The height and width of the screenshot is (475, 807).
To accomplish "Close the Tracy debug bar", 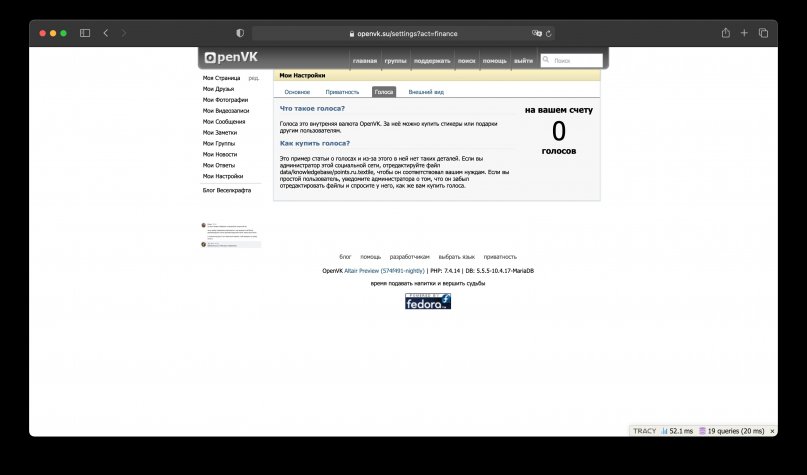I will [772, 431].
